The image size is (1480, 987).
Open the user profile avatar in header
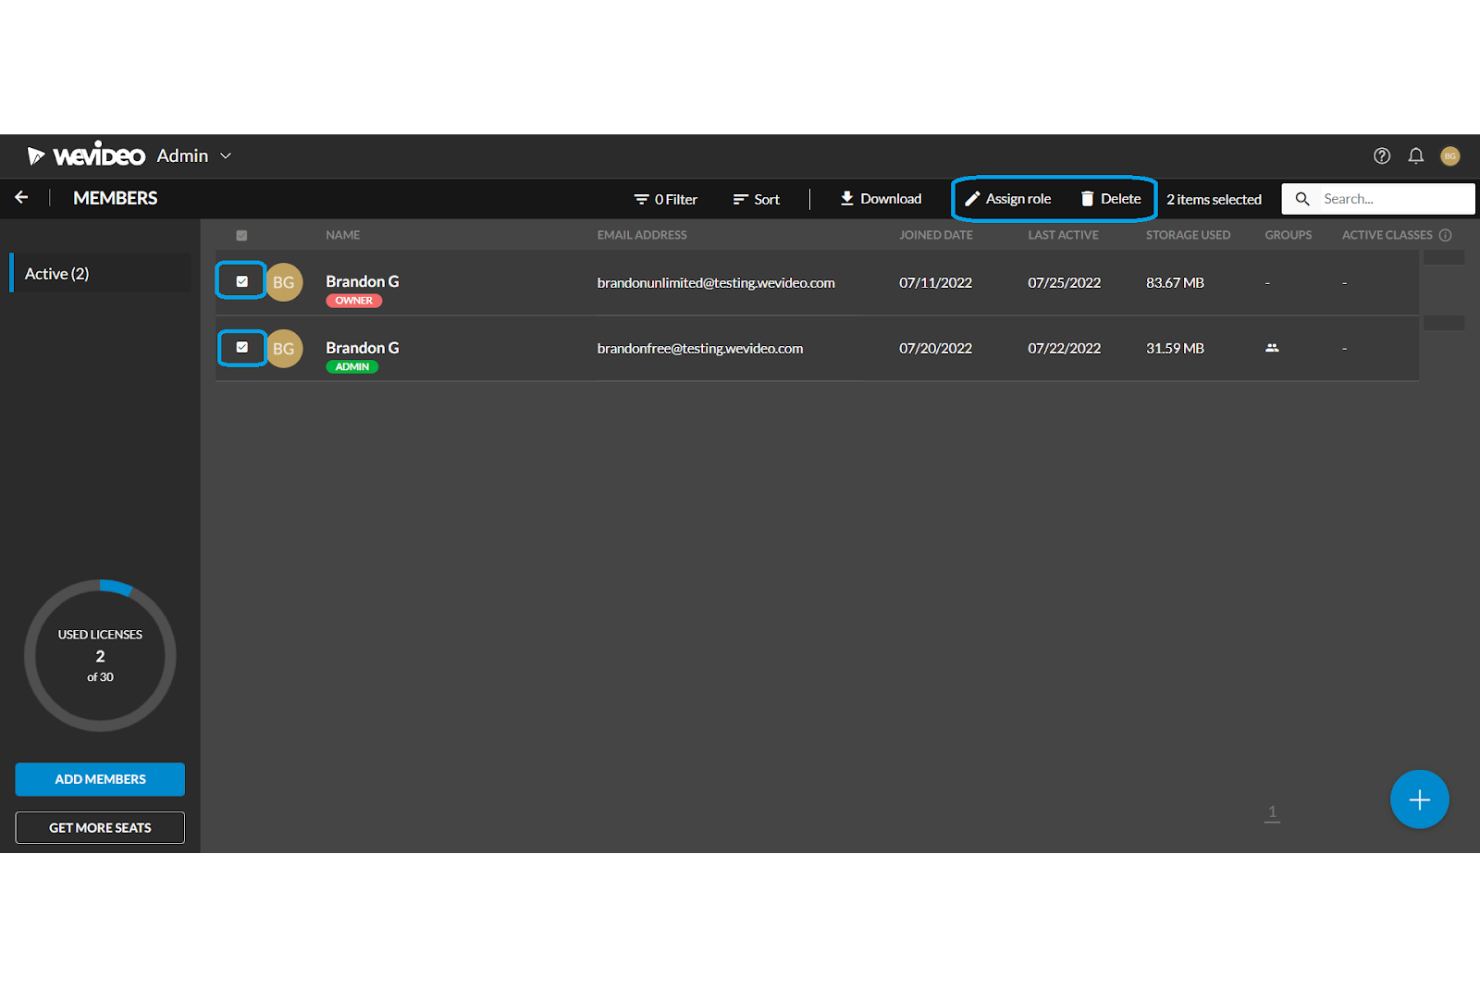1450,156
